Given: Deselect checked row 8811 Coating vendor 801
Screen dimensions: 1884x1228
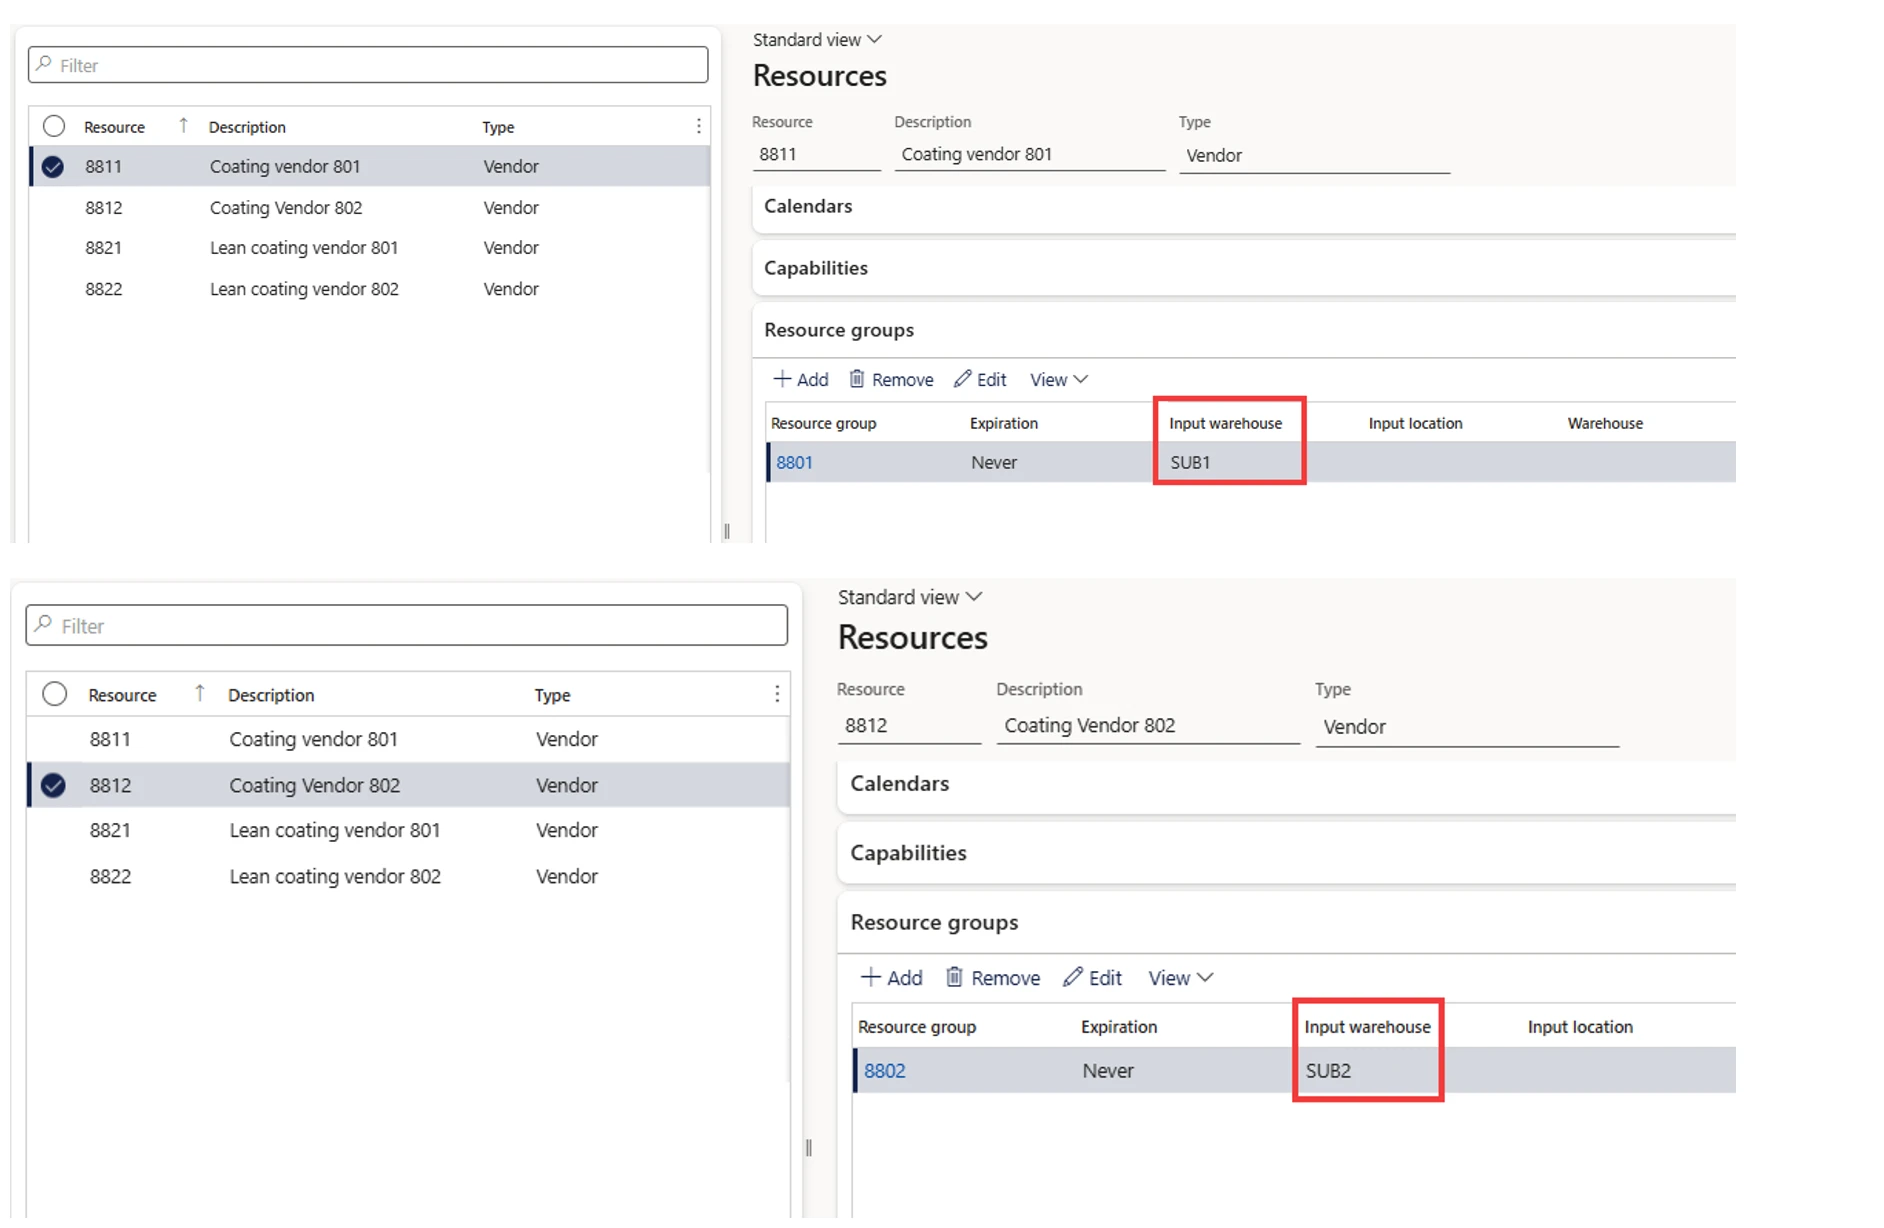Looking at the screenshot, I should [54, 167].
